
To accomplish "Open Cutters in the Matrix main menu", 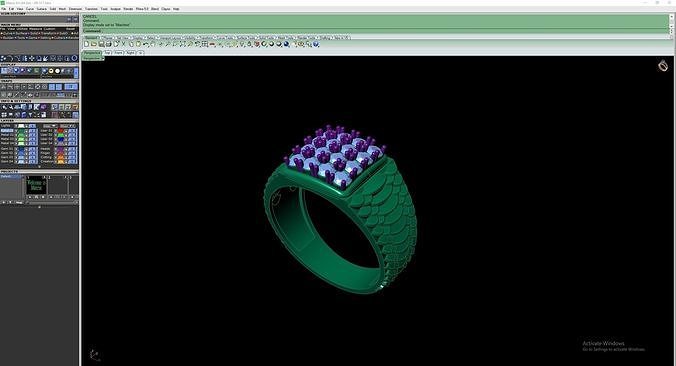I will 59,38.
